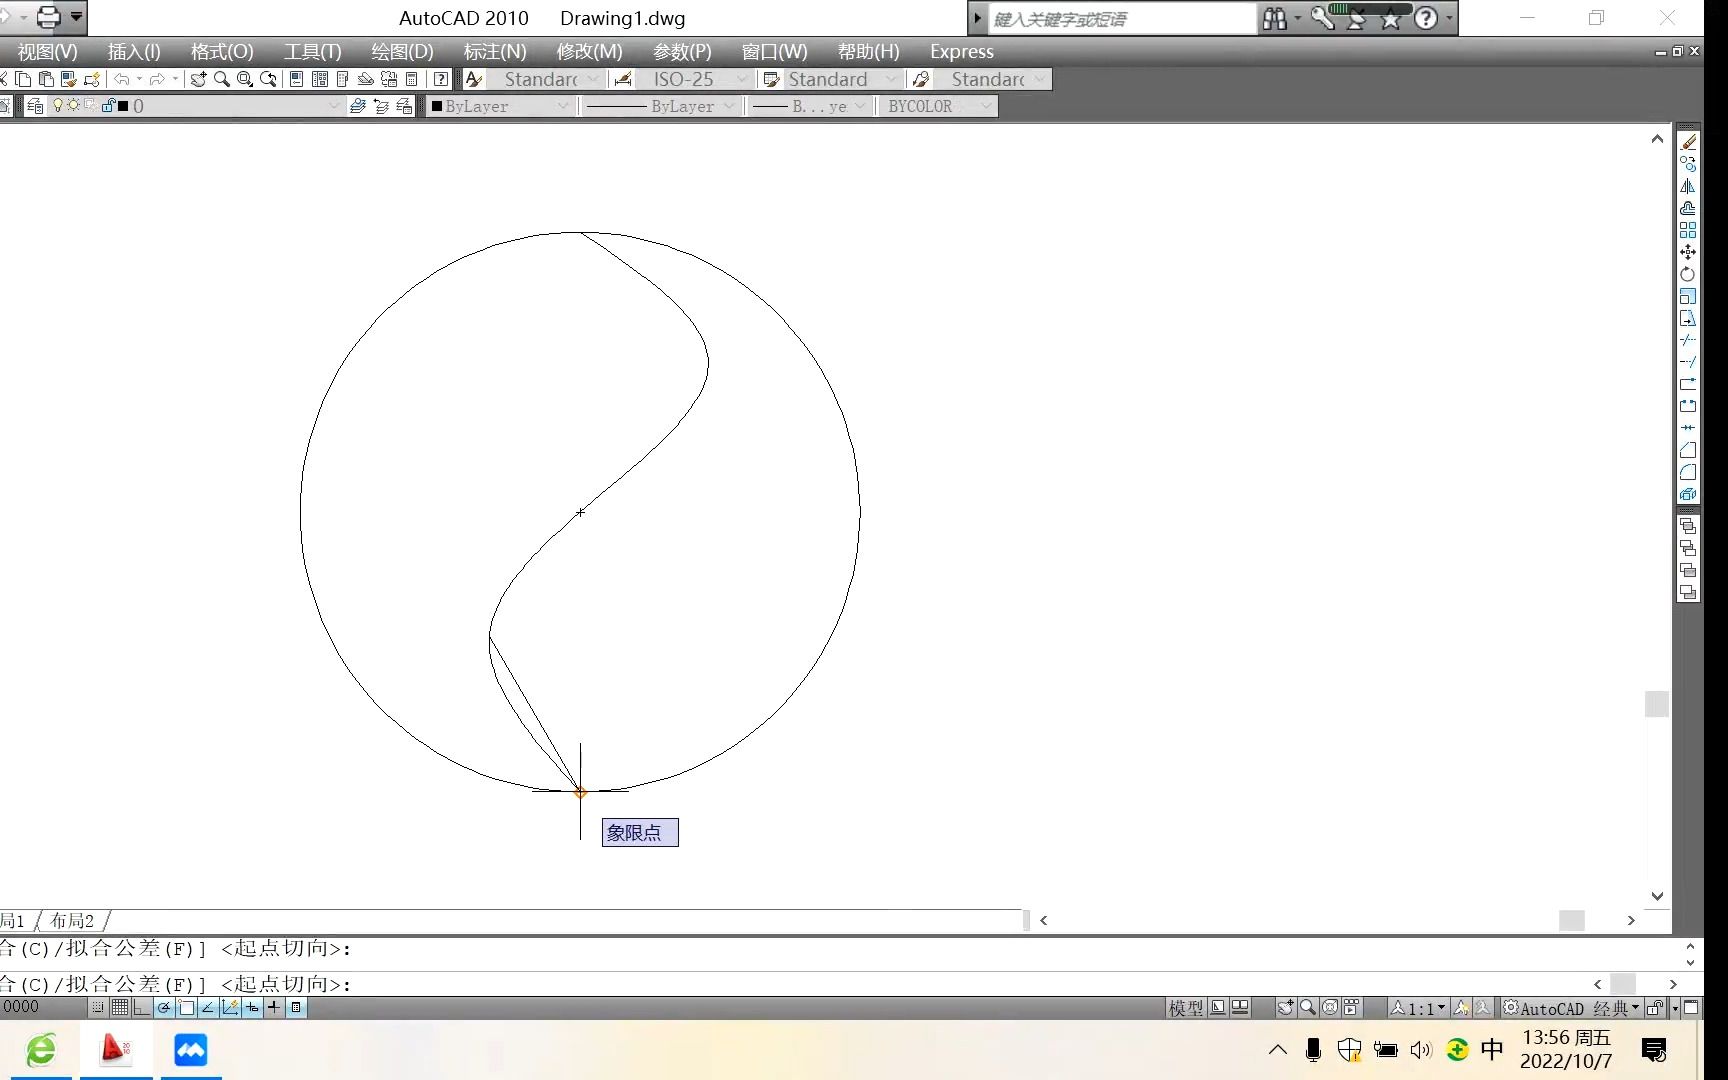The height and width of the screenshot is (1080, 1728).
Task: Open the 绘图(D) menu
Action: coord(402,51)
